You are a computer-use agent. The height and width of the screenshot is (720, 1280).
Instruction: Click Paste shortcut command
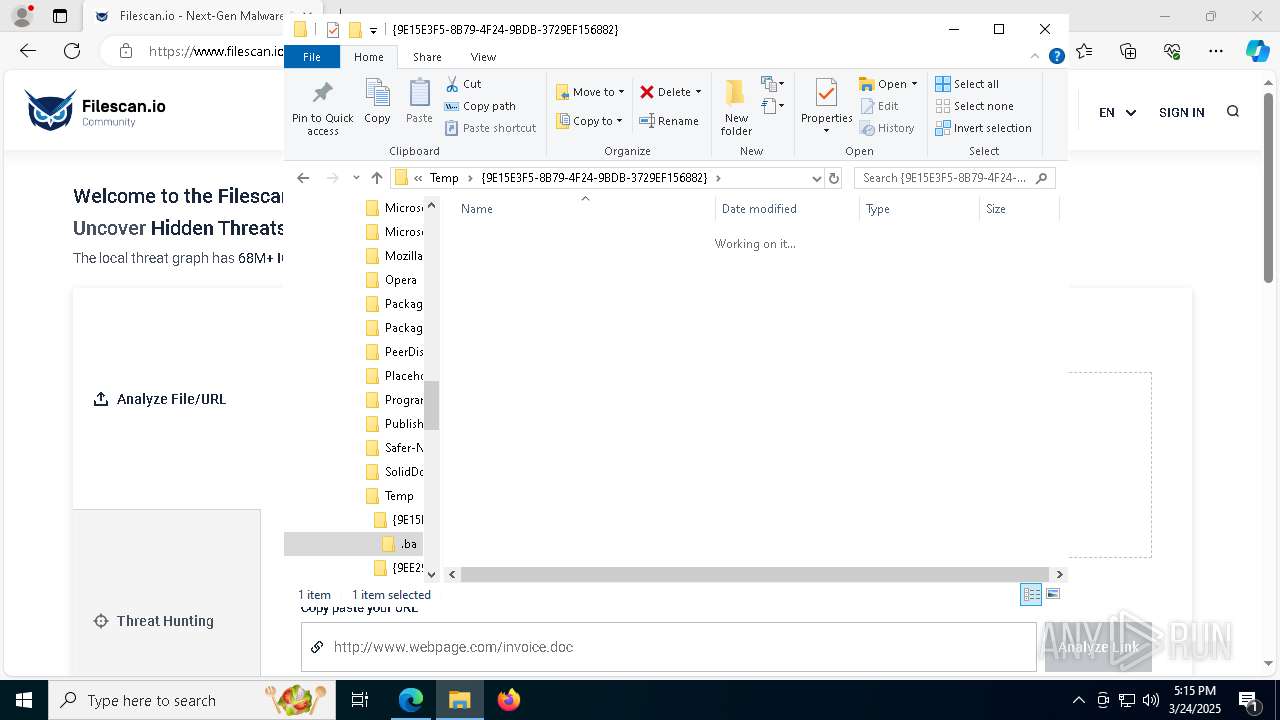pos(490,128)
